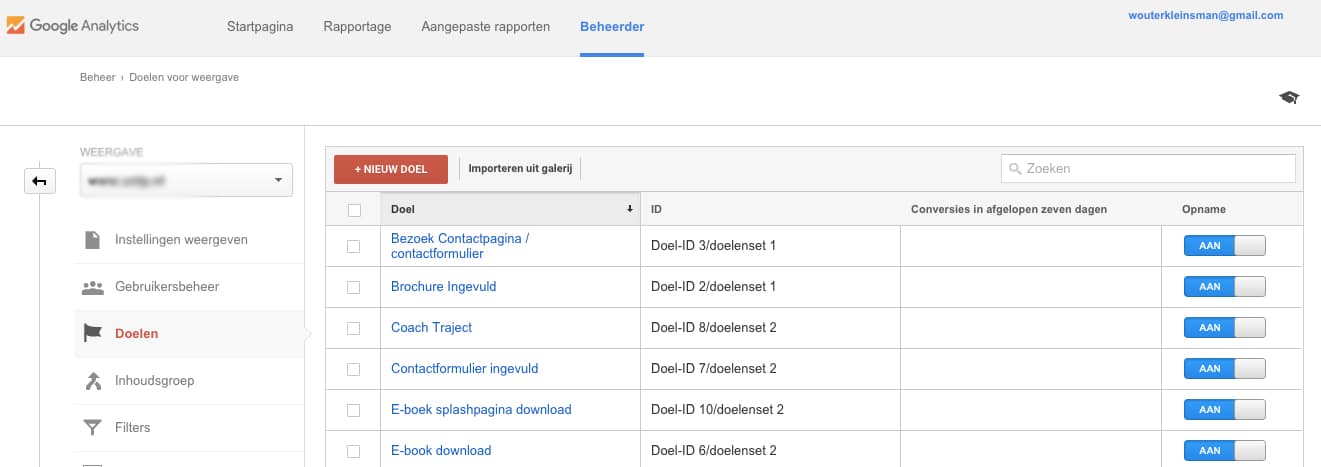Click the Beheer breadcrumb link
Screen dimensions: 1321x467
click(98, 77)
